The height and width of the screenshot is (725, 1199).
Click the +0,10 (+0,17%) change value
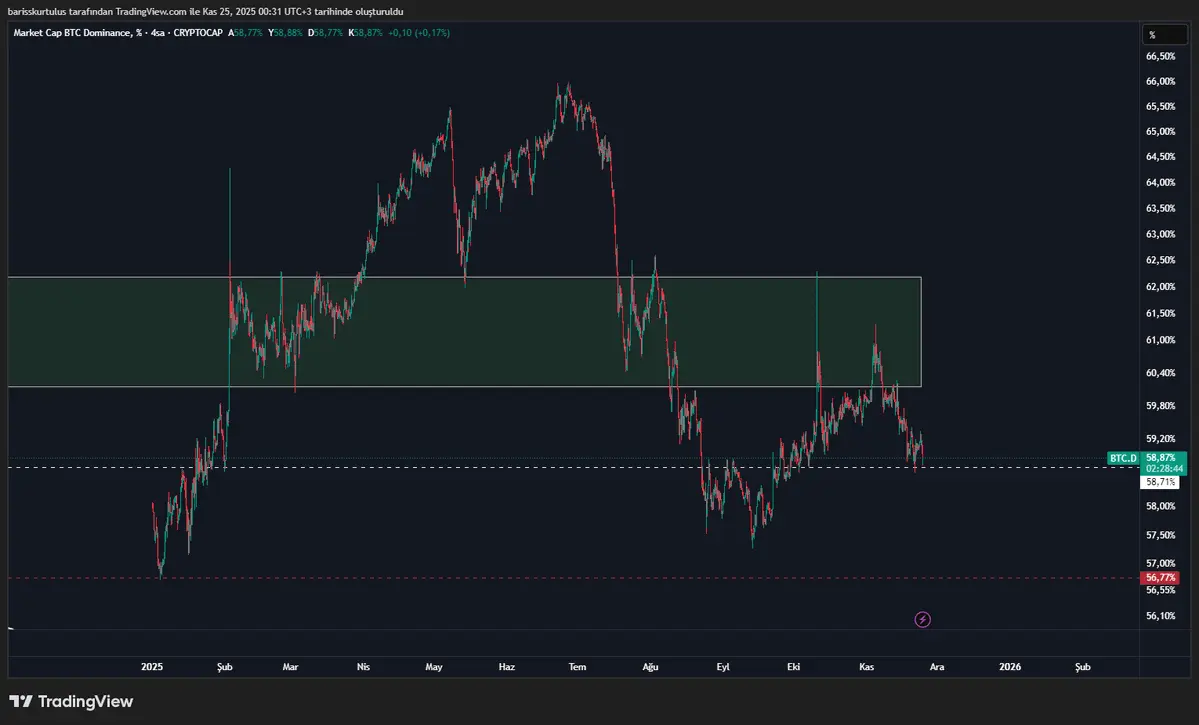point(418,33)
